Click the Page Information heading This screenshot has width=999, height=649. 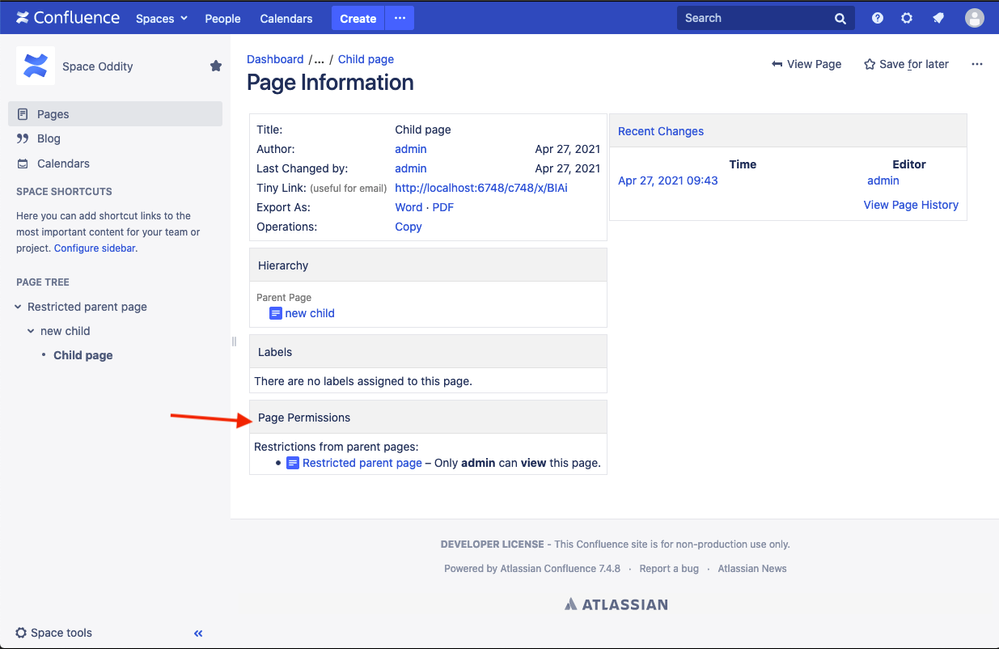[330, 82]
